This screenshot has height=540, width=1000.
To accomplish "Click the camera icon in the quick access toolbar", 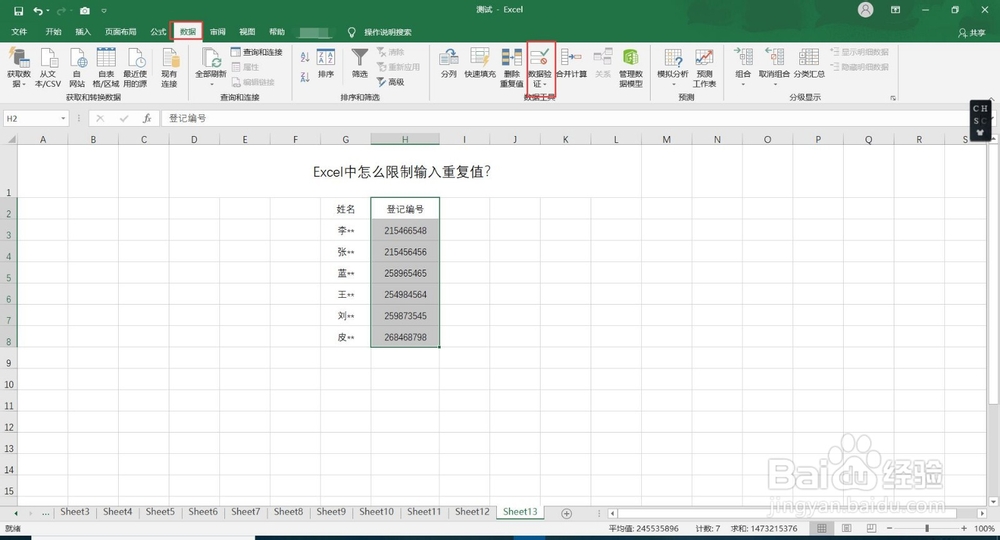I will (x=85, y=11).
